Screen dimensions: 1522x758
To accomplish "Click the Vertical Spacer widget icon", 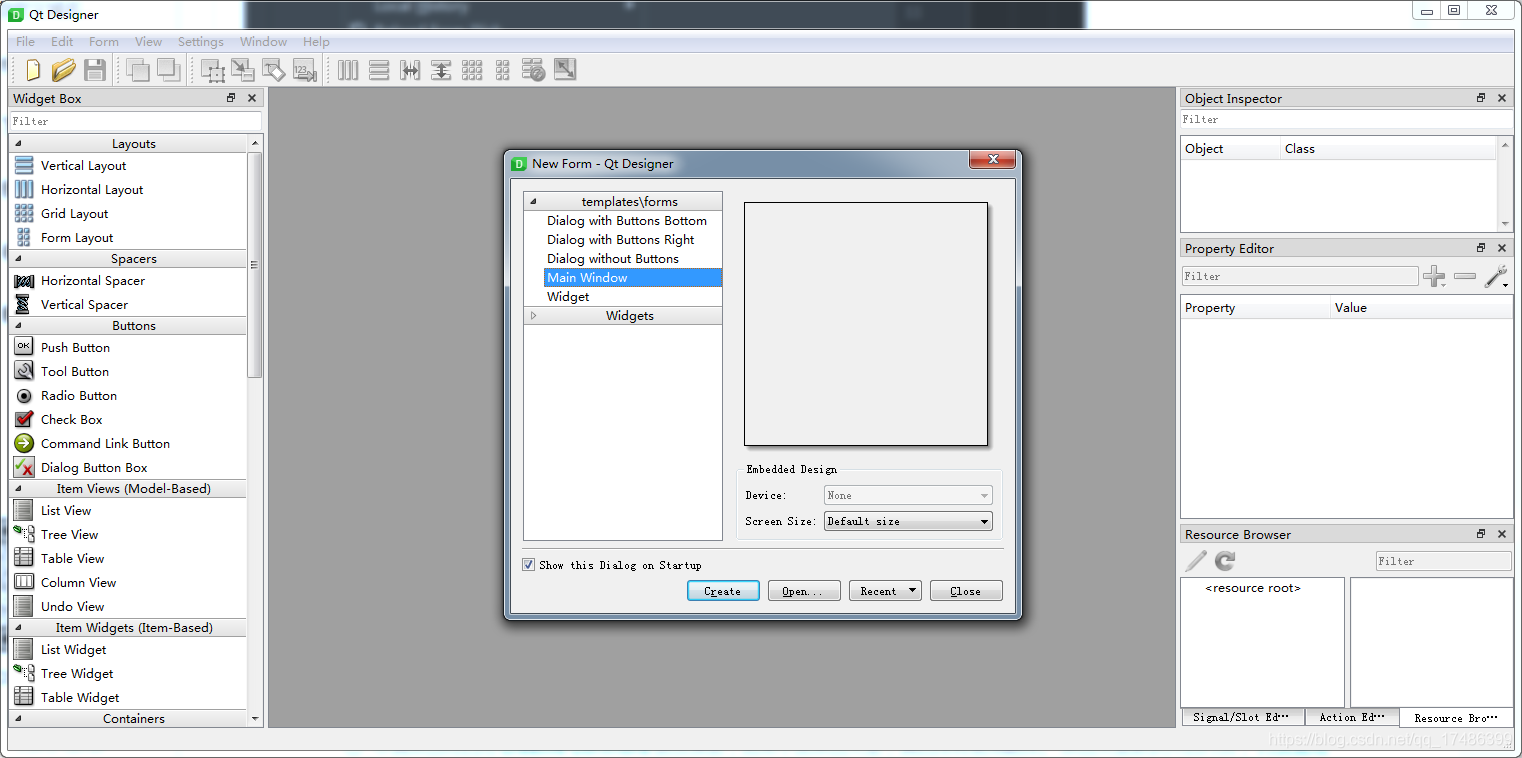I will [24, 304].
